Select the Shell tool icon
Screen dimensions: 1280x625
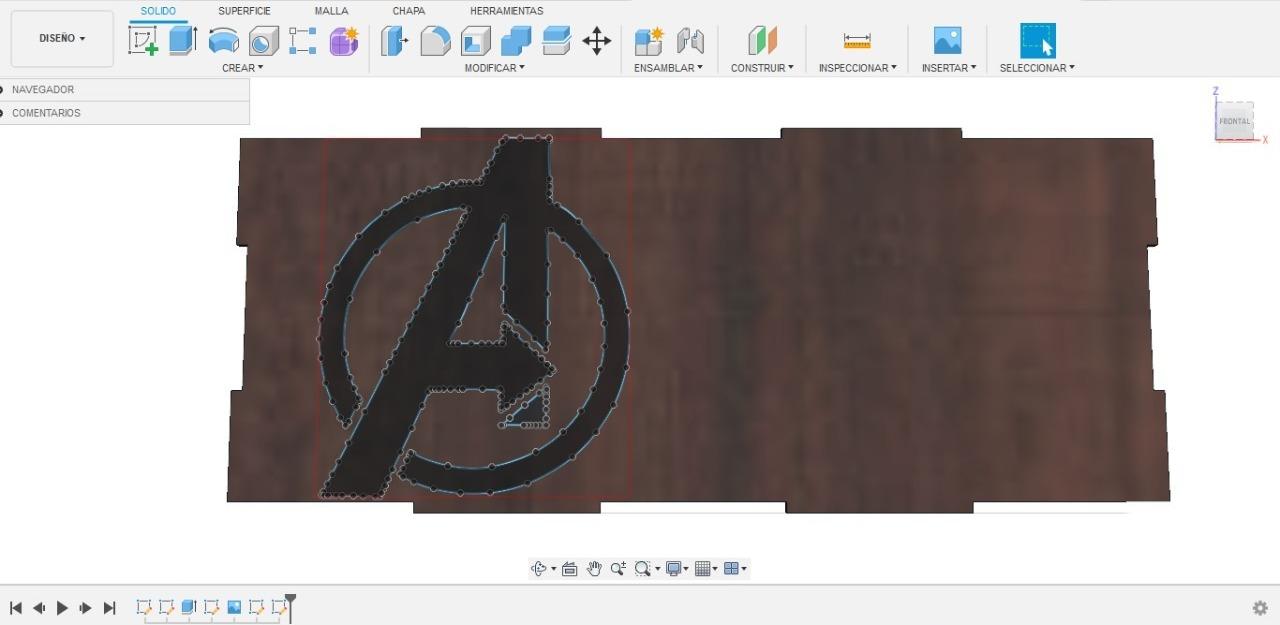click(475, 41)
